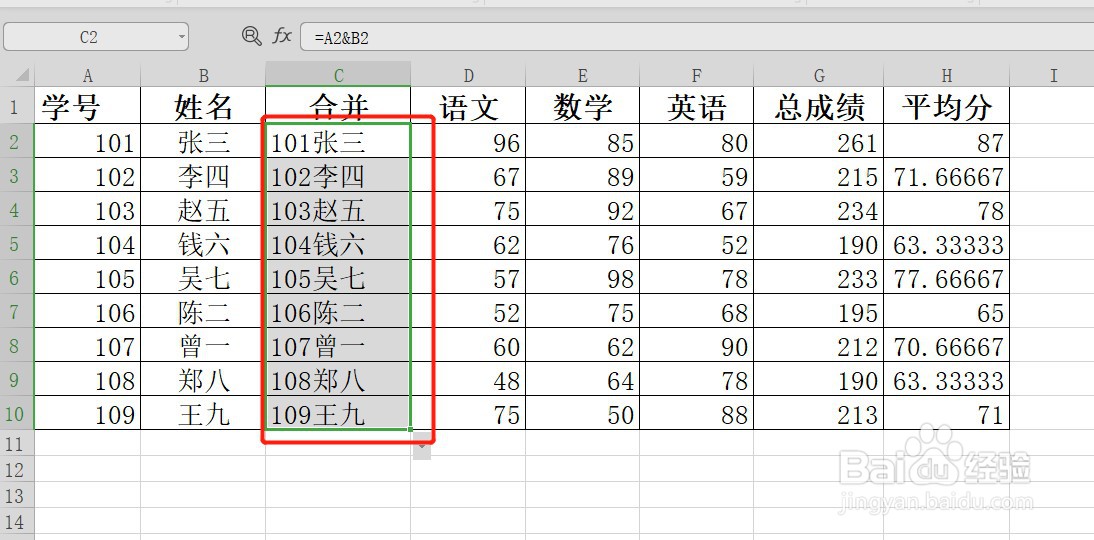This screenshot has height=540, width=1094.
Task: Click 英语 score 59
Action: click(x=696, y=176)
